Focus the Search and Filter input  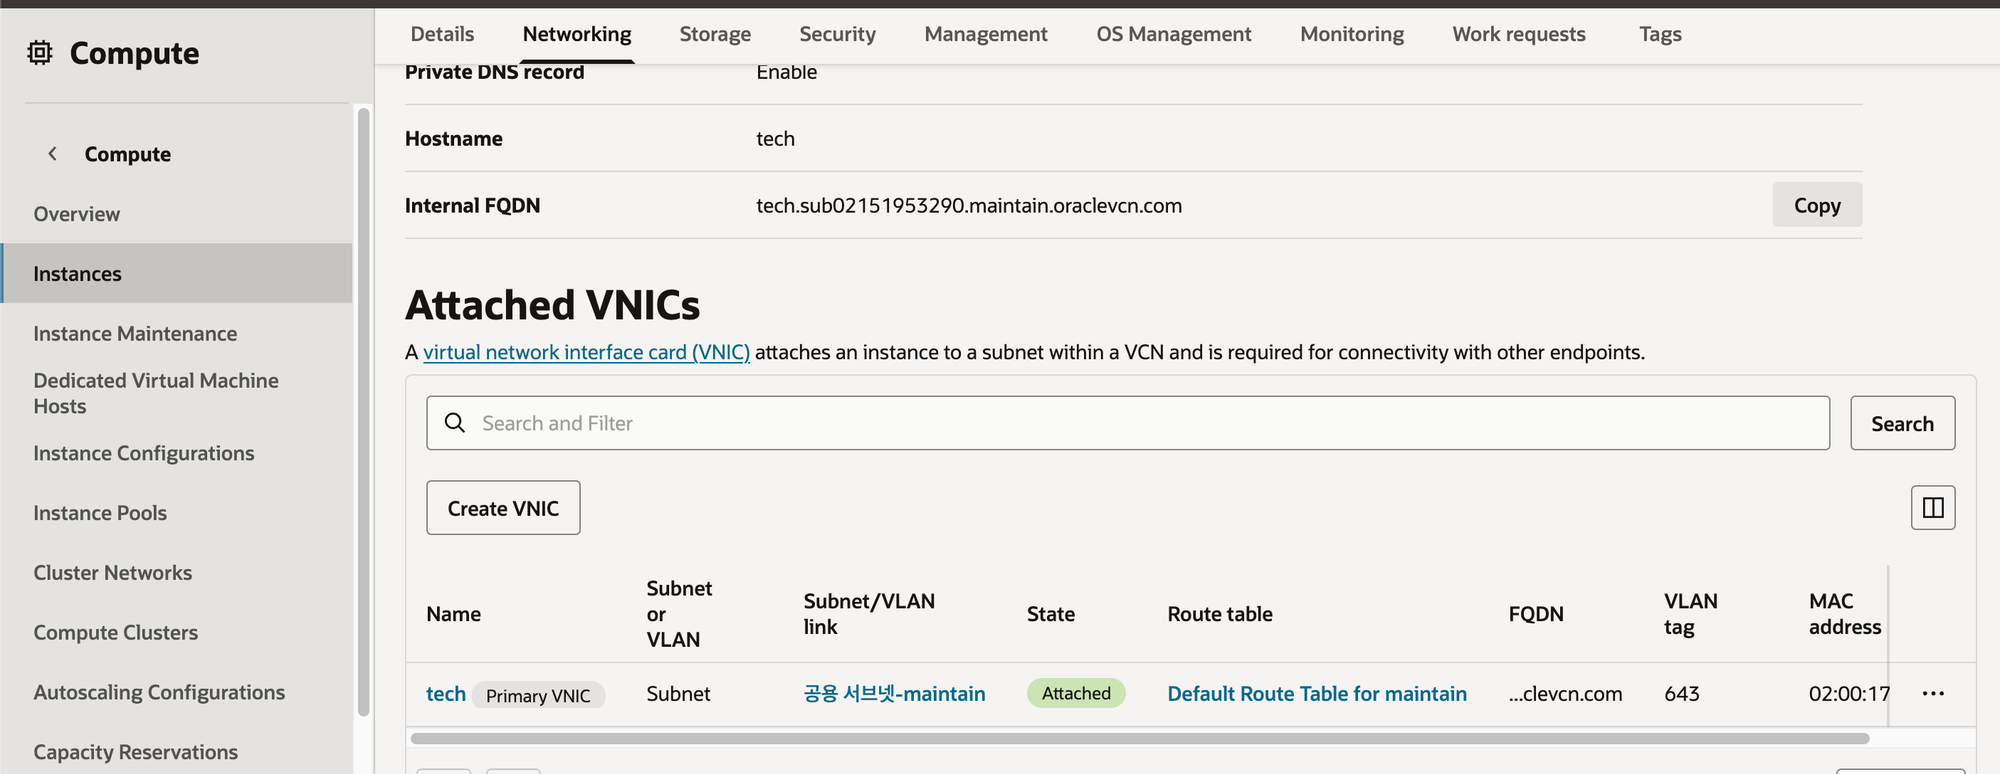[1140, 423]
